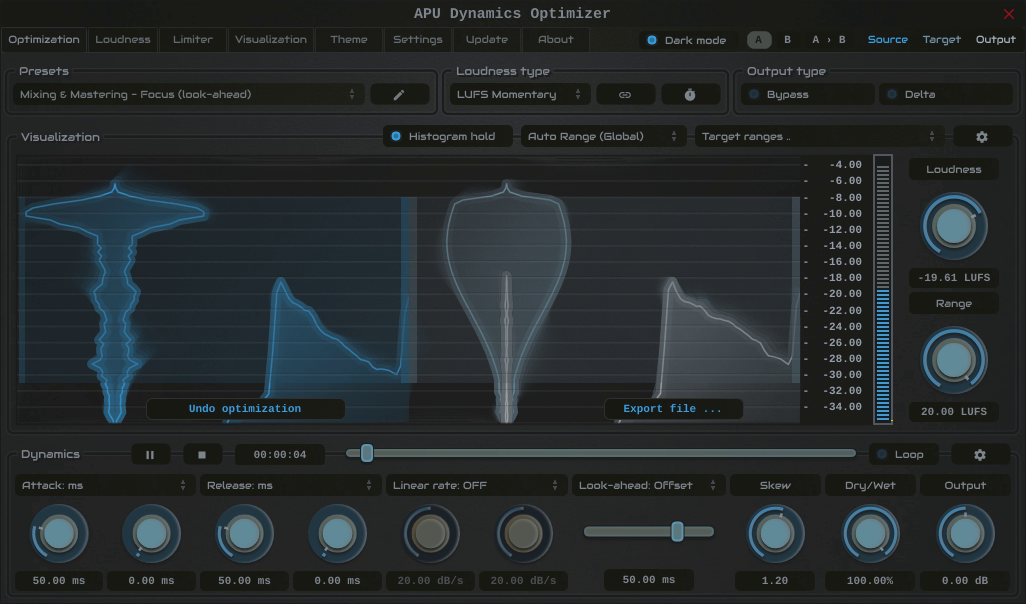This screenshot has height=604, width=1026.
Task: Toggle Loop playback
Action: (x=903, y=454)
